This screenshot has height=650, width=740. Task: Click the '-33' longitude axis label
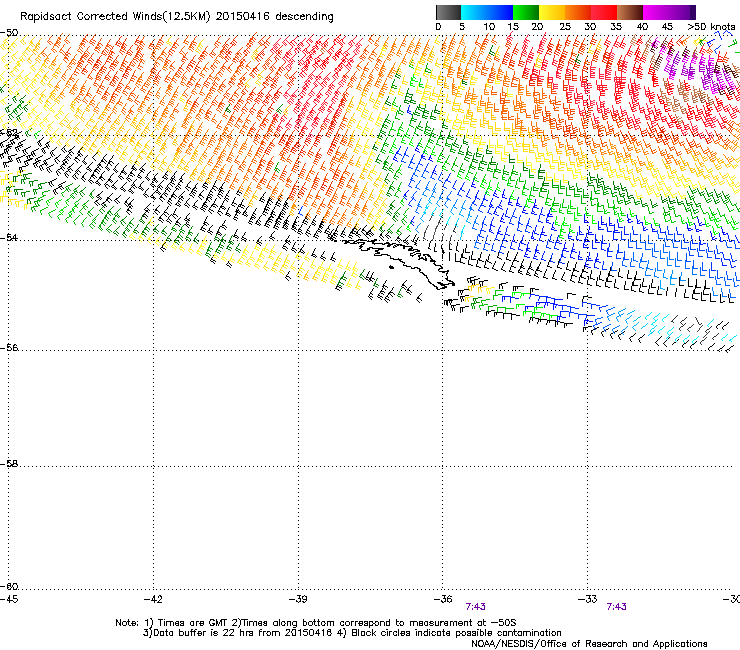click(587, 599)
